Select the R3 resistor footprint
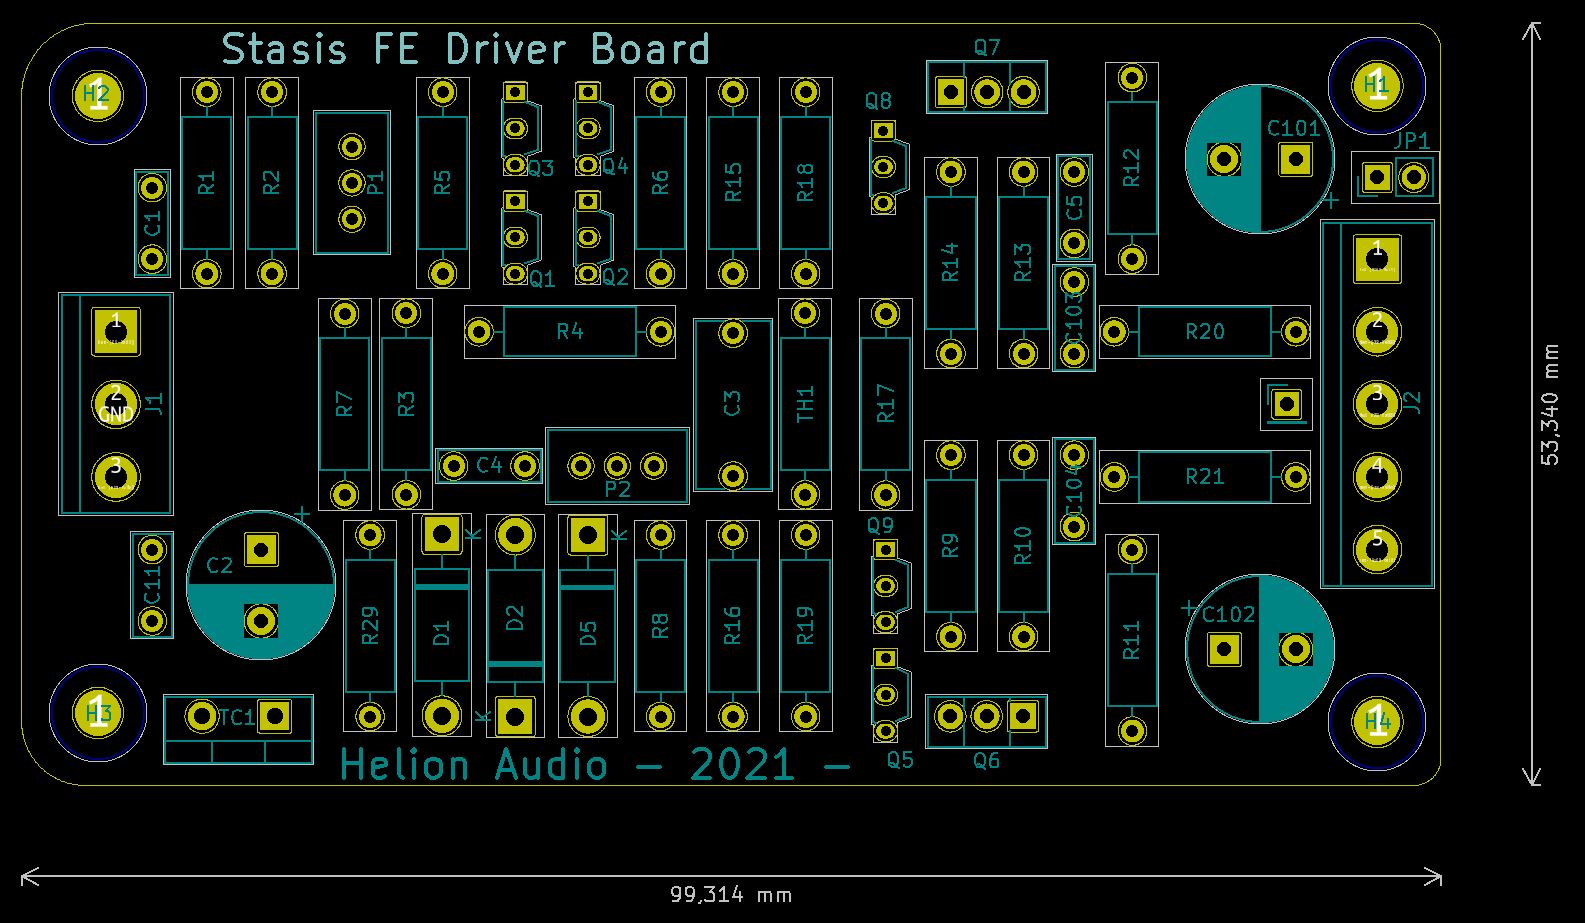1585x923 pixels. click(406, 404)
